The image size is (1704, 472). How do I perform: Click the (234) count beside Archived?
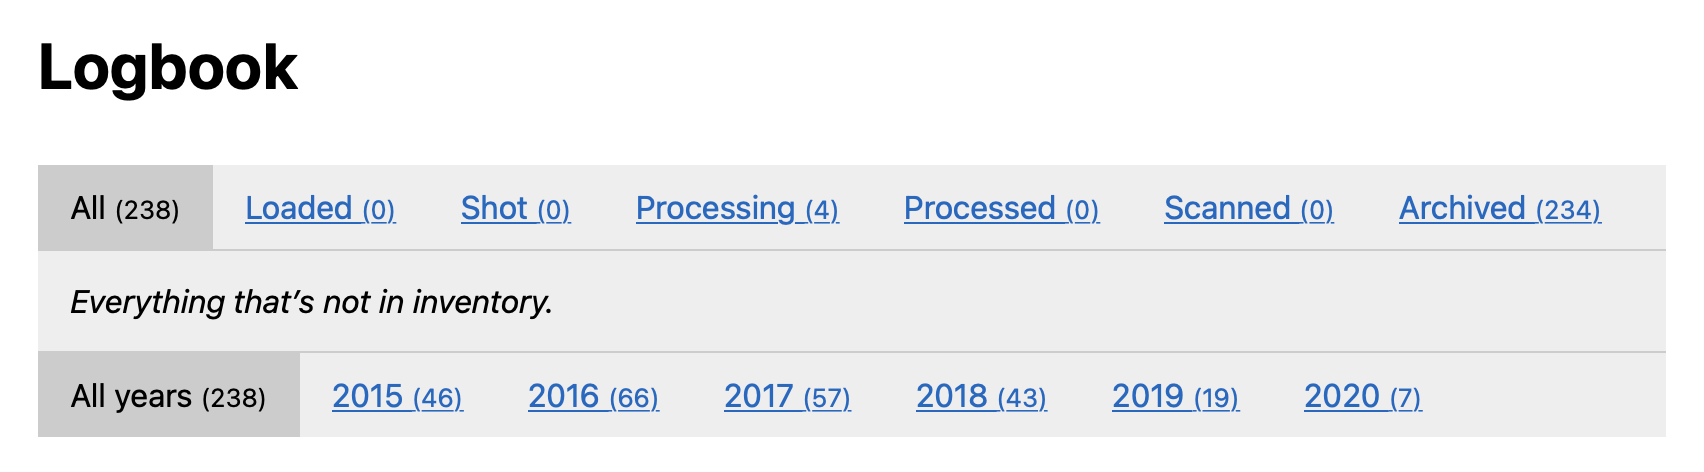(x=1568, y=210)
